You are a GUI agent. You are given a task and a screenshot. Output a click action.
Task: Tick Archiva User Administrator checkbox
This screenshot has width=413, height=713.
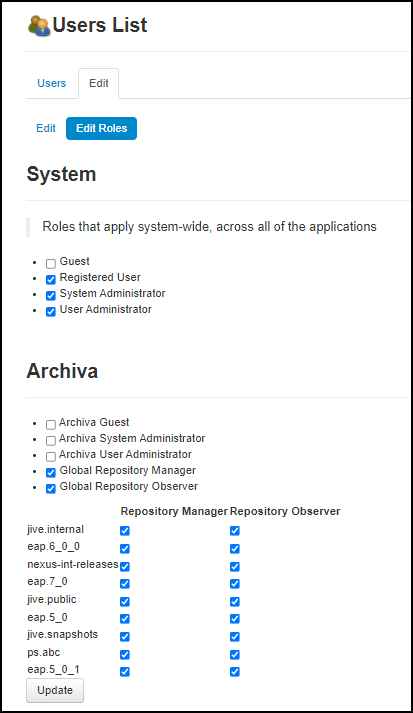(51, 456)
